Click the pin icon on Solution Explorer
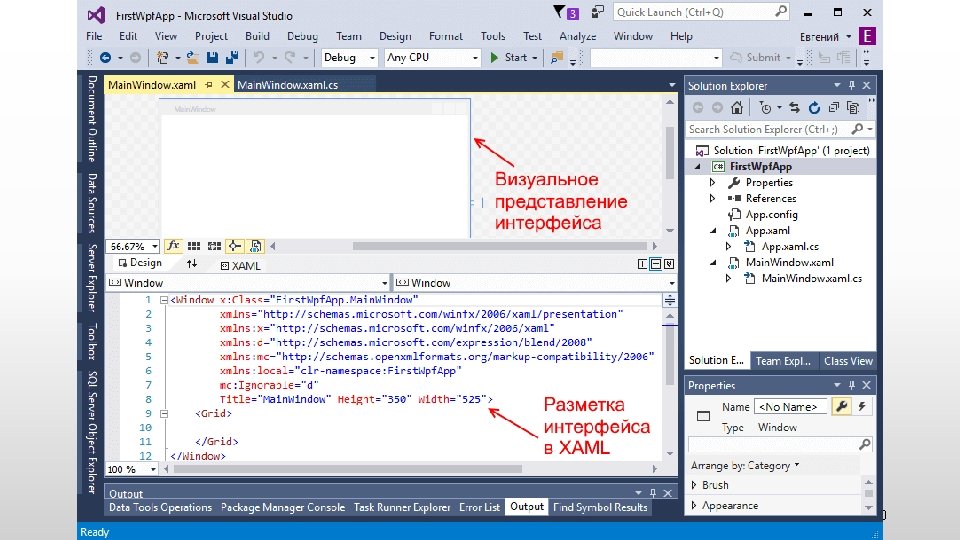 852,86
